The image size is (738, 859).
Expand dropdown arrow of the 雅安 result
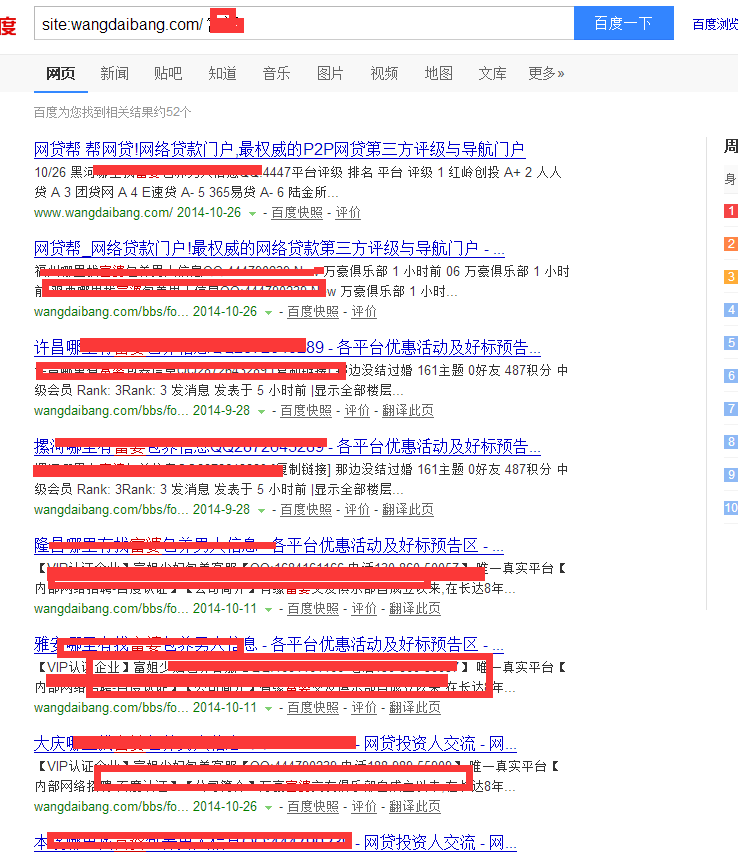[268, 709]
